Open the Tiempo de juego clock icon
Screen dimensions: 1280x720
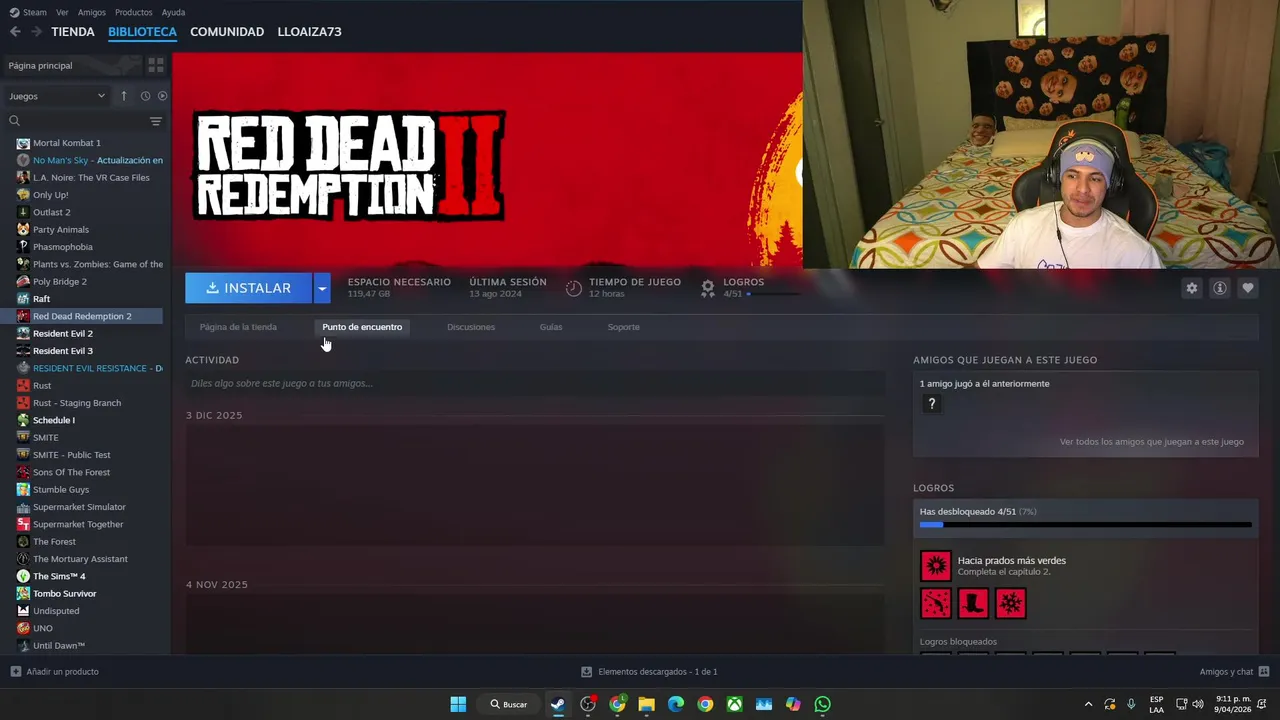(x=573, y=288)
